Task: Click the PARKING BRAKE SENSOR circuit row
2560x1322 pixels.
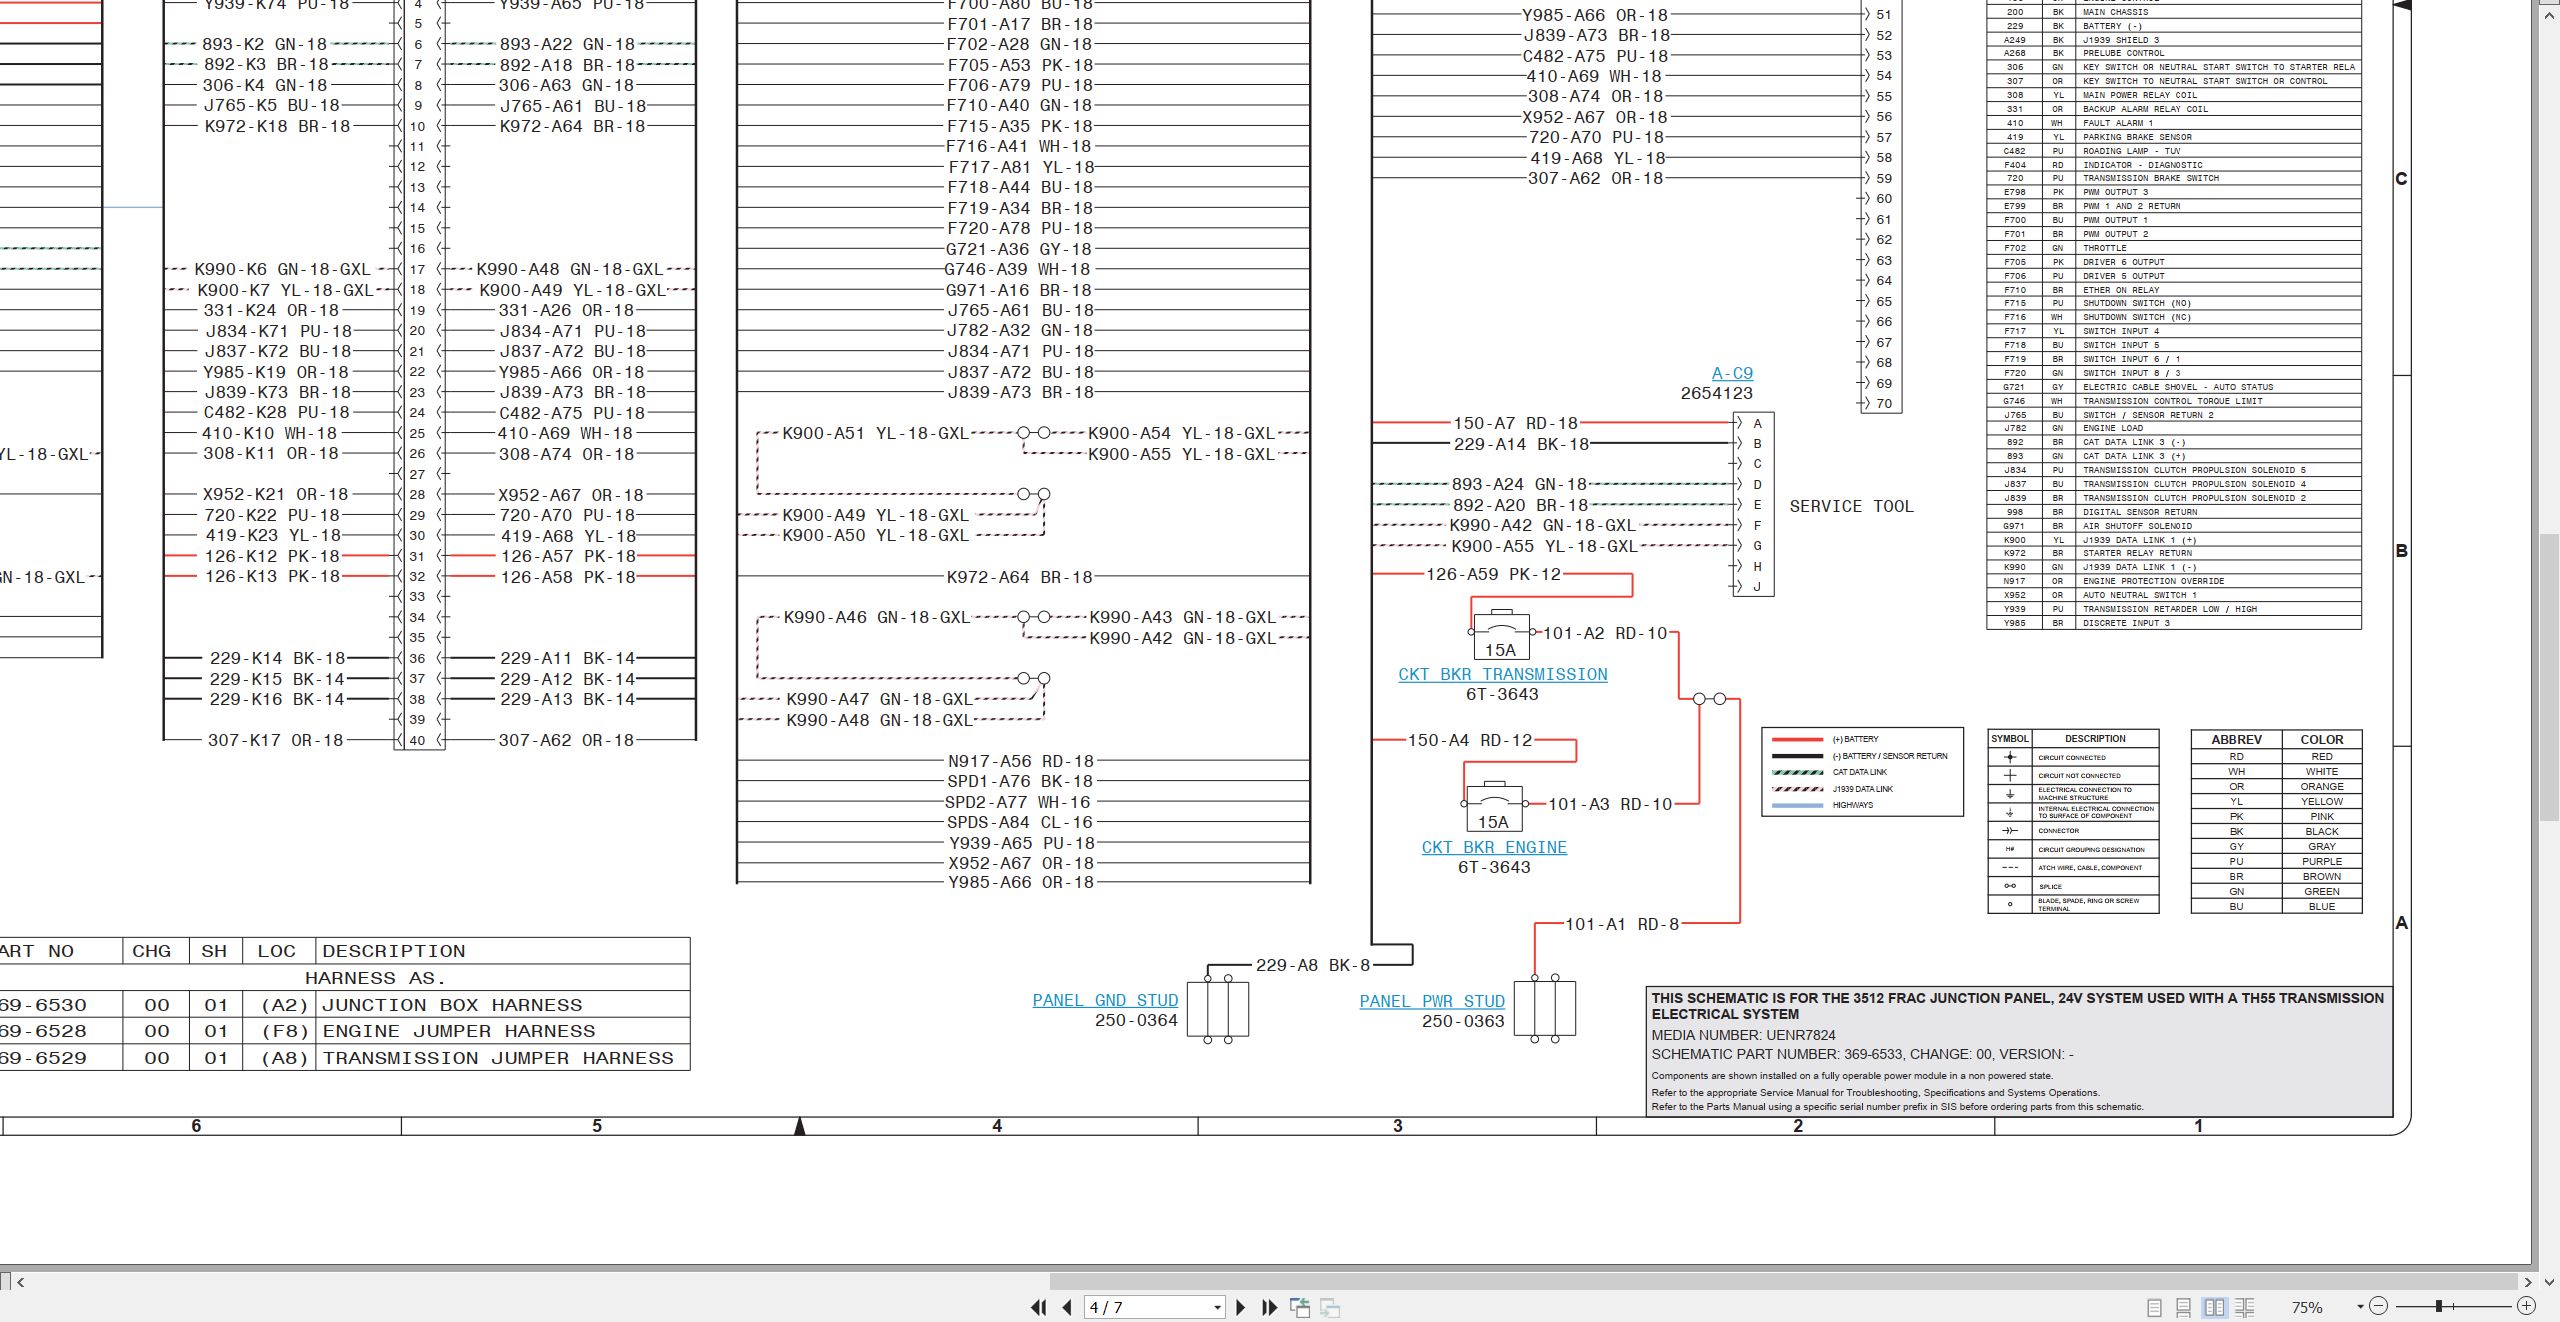Action: pyautogui.click(x=2174, y=137)
